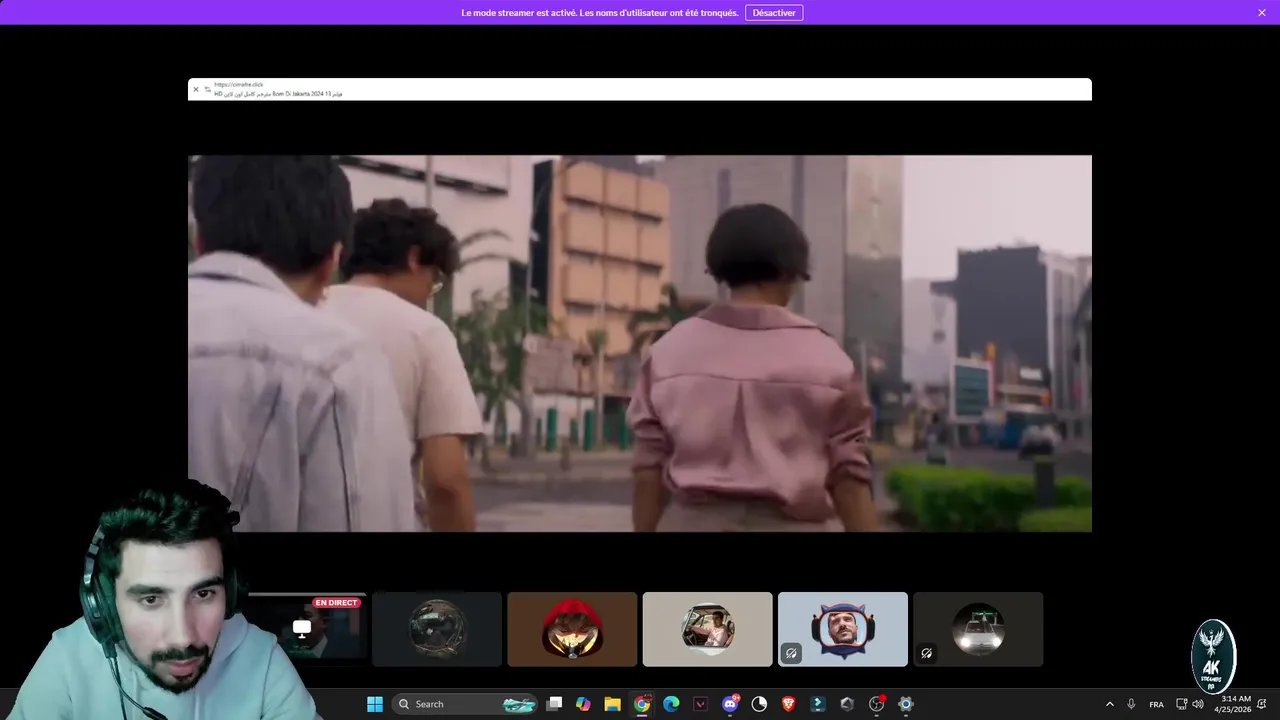
Task: Close the popup address bar with X
Action: click(196, 89)
